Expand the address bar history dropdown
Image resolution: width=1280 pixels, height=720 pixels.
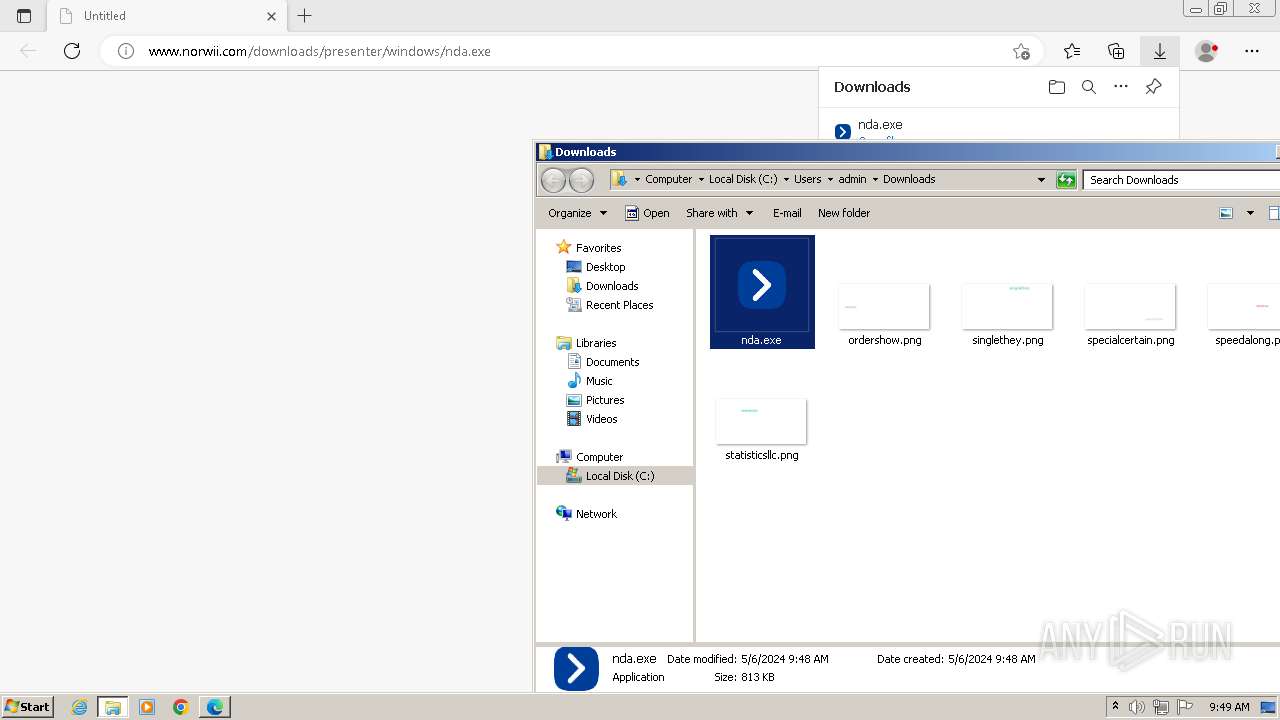pos(1041,180)
